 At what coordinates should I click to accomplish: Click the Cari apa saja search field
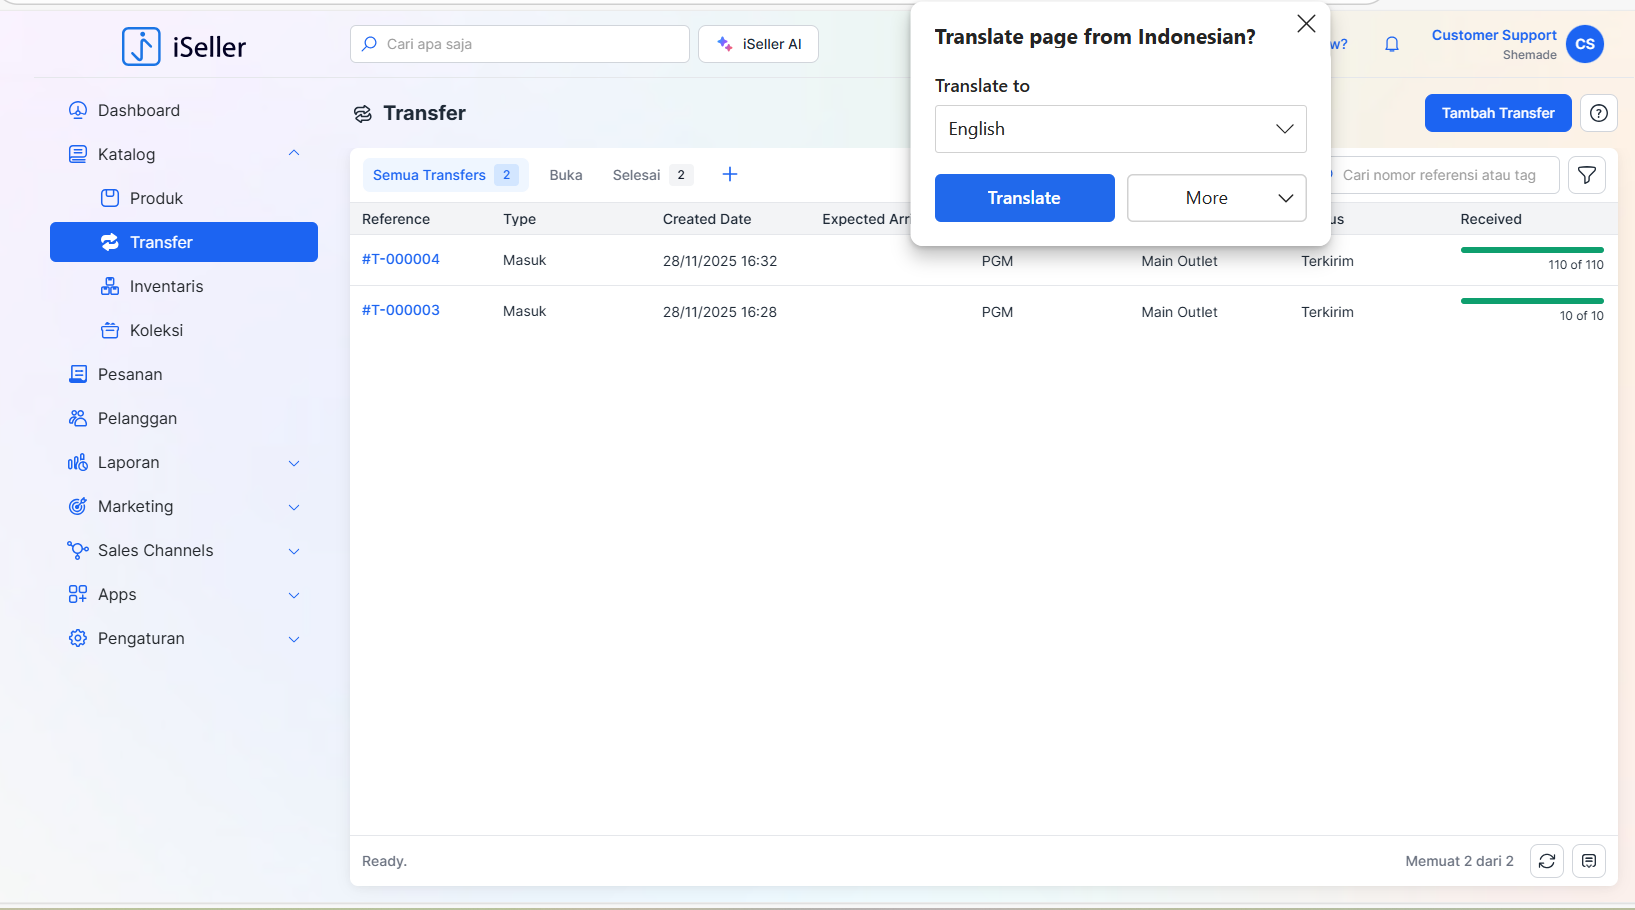click(x=520, y=44)
